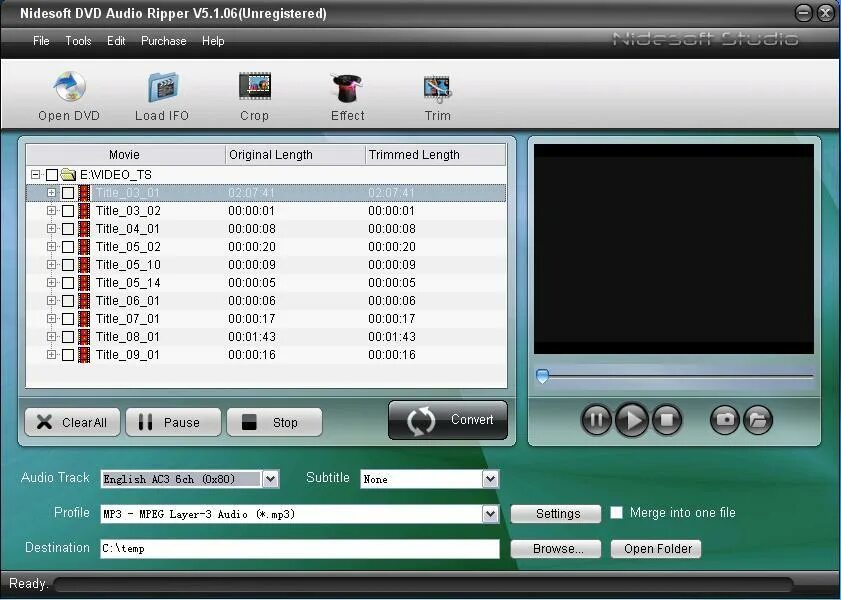
Task: Play the preview video
Action: [x=632, y=419]
